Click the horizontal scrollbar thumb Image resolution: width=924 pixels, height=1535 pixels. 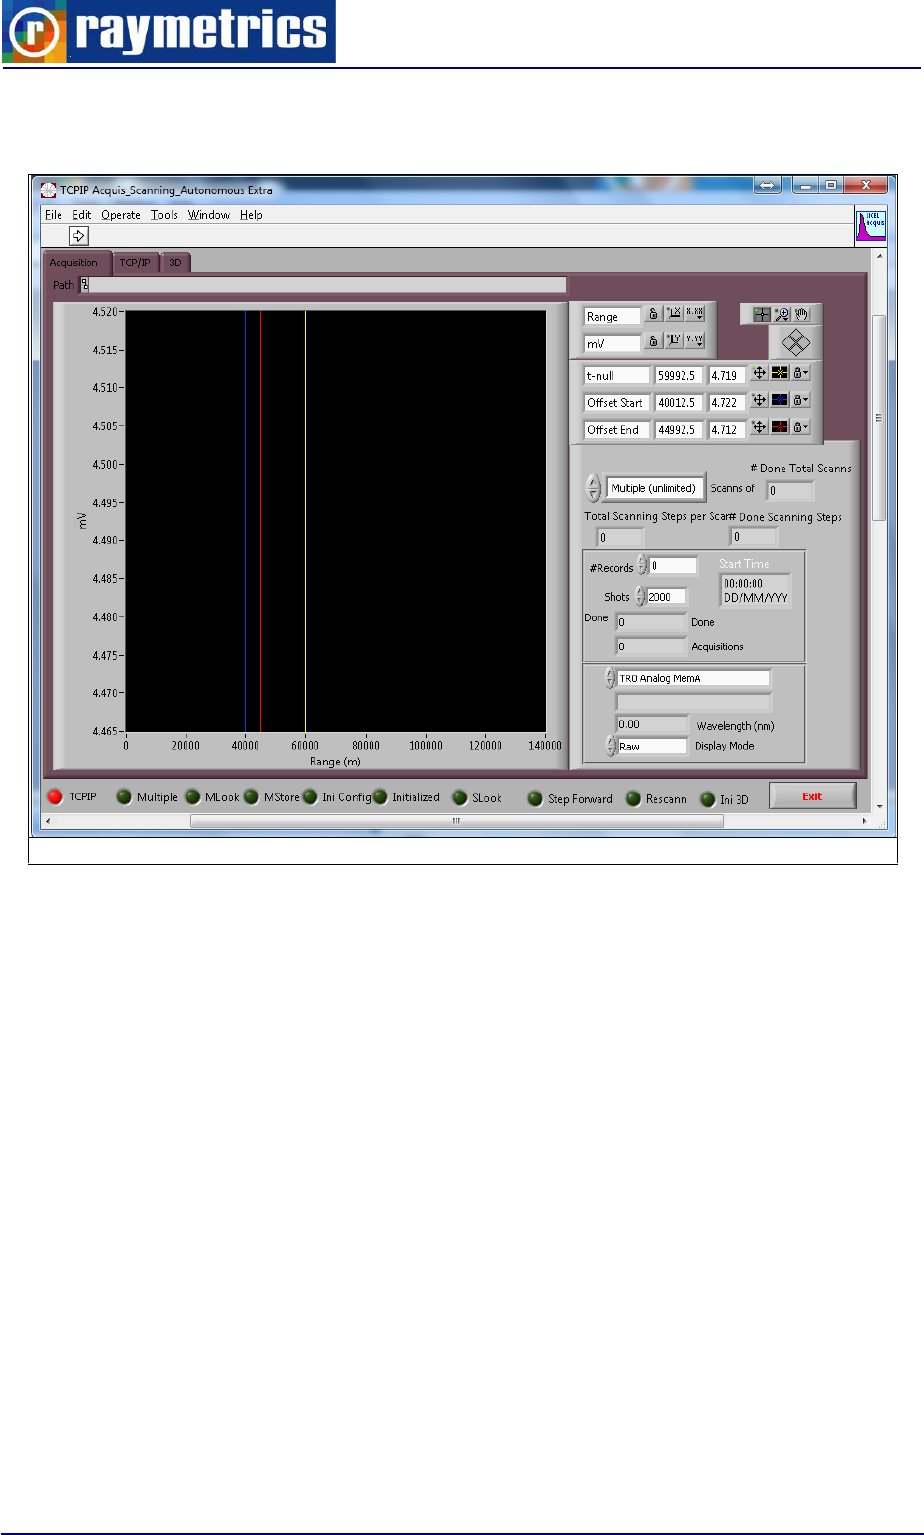tap(456, 821)
